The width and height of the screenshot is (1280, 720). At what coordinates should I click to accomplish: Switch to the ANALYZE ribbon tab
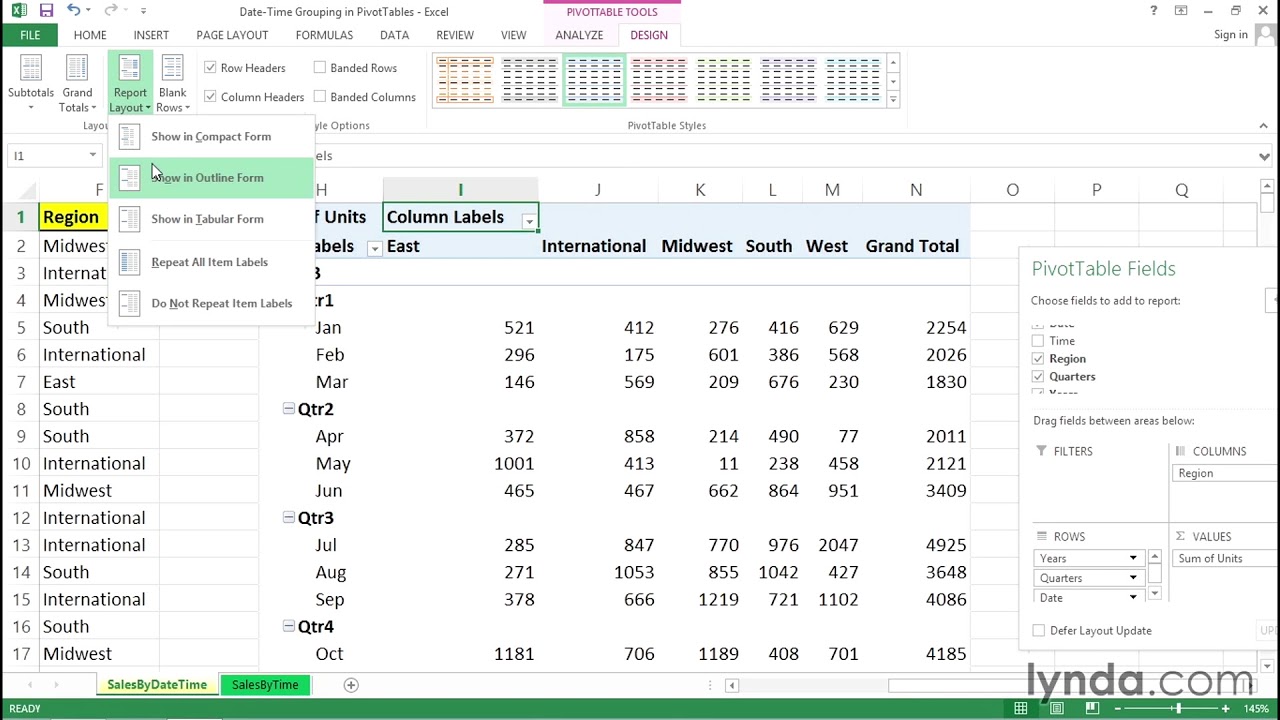pos(579,35)
